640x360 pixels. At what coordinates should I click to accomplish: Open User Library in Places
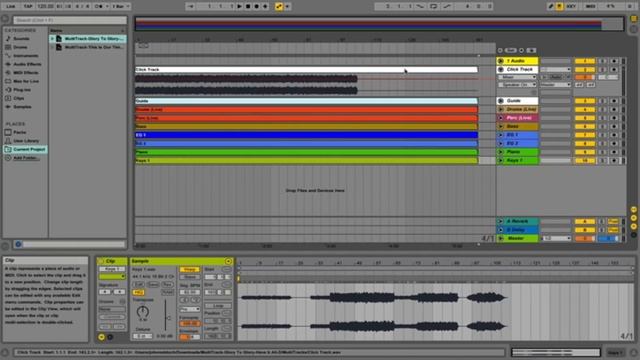coord(26,141)
